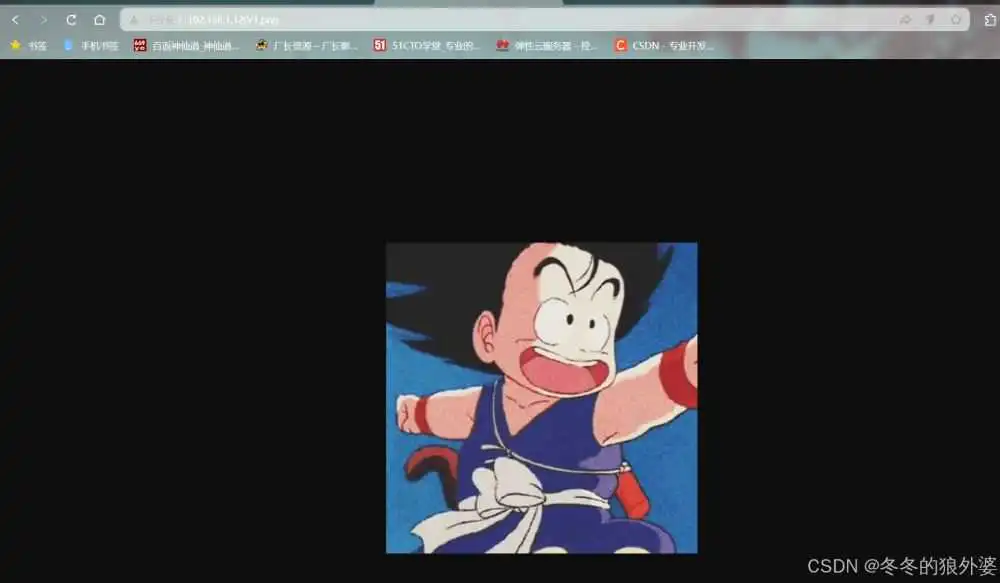The width and height of the screenshot is (1000, 583).
Task: Click the CSDN watermark text
Action: pos(902,566)
